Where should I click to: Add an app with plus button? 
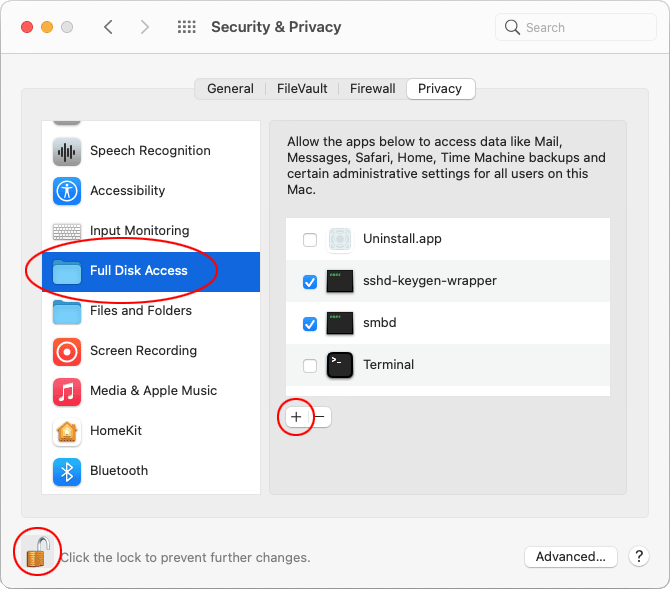(x=297, y=417)
